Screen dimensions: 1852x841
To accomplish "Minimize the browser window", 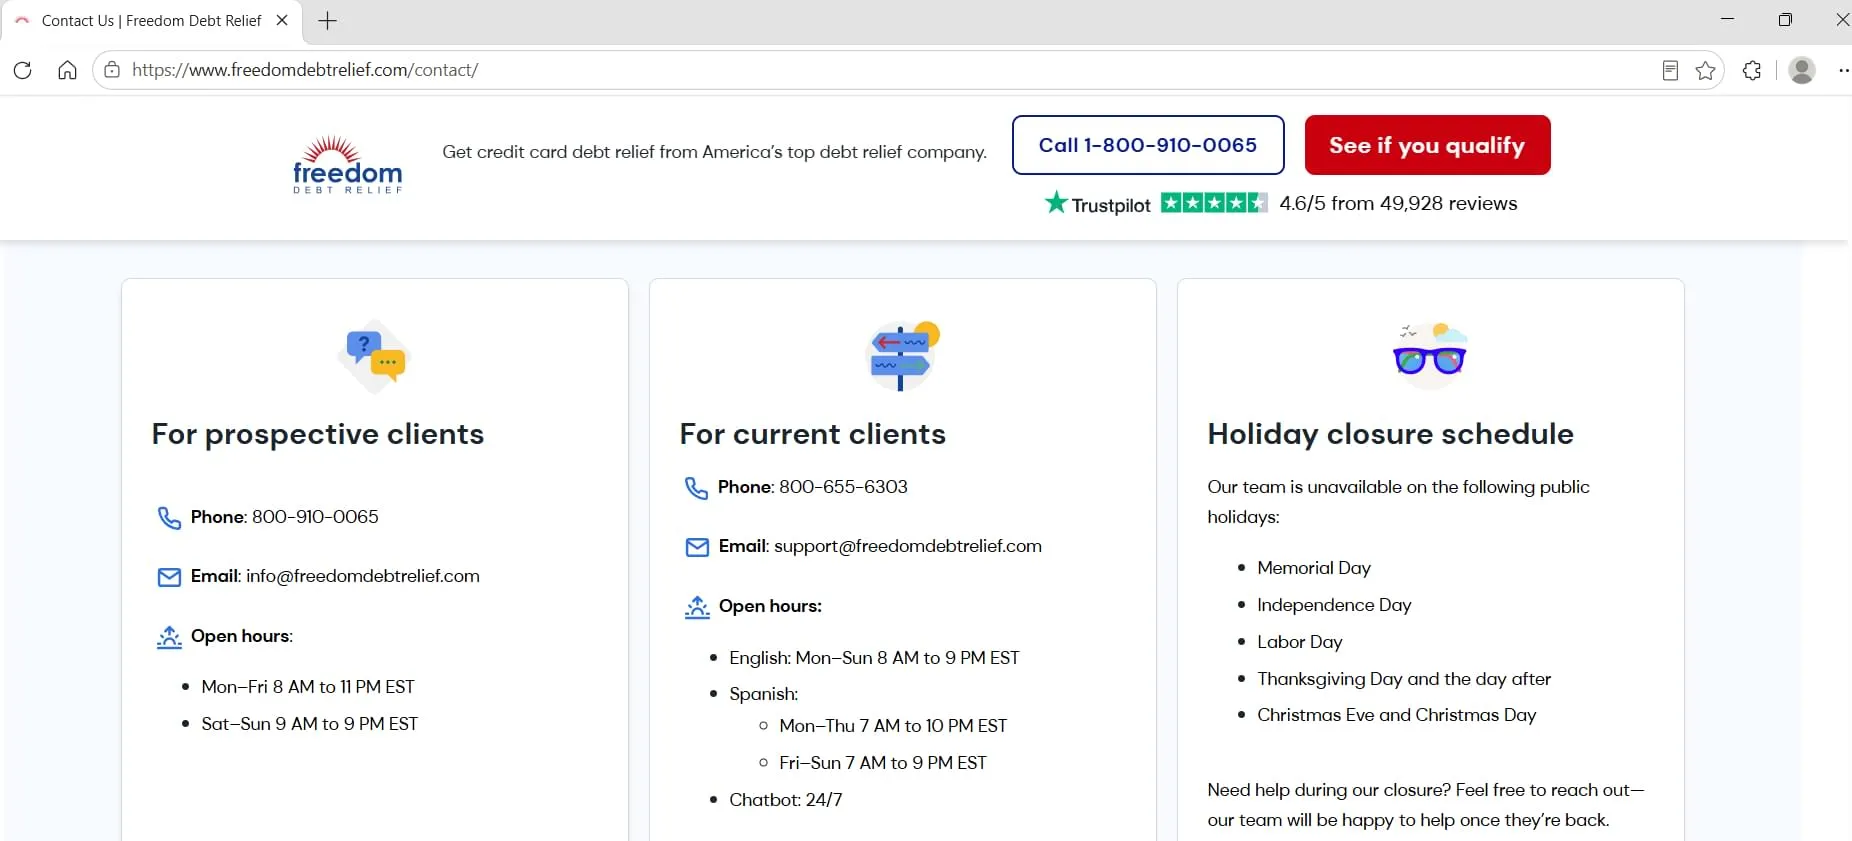I will 1727,20.
